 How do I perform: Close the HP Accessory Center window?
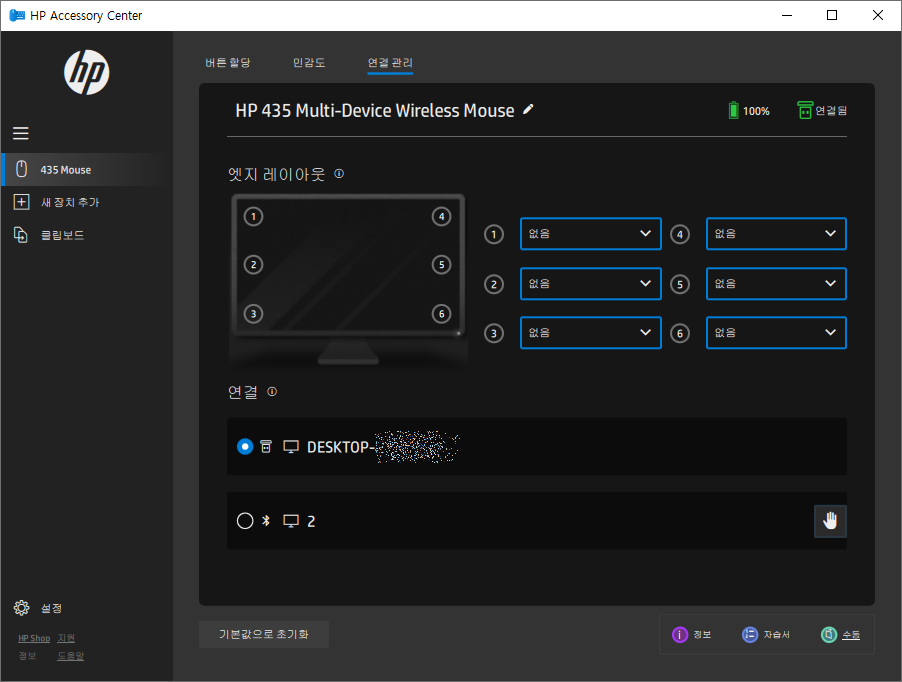[x=878, y=16]
